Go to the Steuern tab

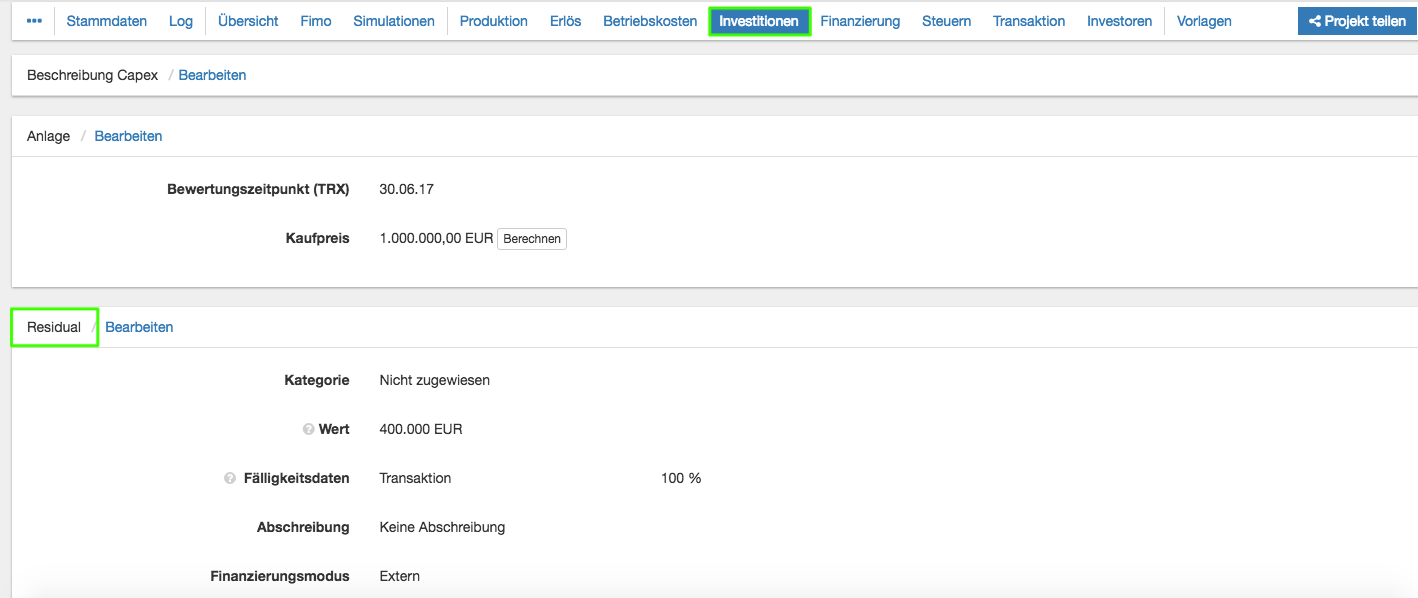946,21
